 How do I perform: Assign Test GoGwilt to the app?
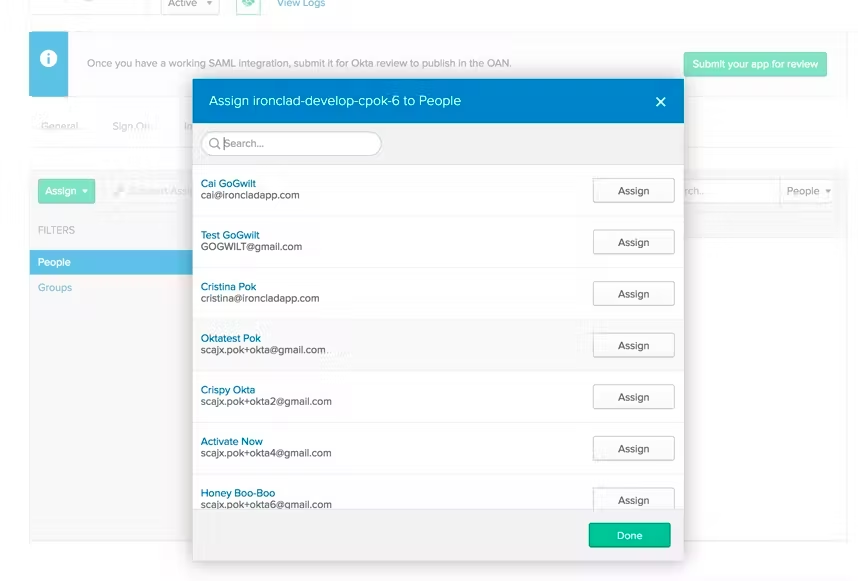coord(633,242)
